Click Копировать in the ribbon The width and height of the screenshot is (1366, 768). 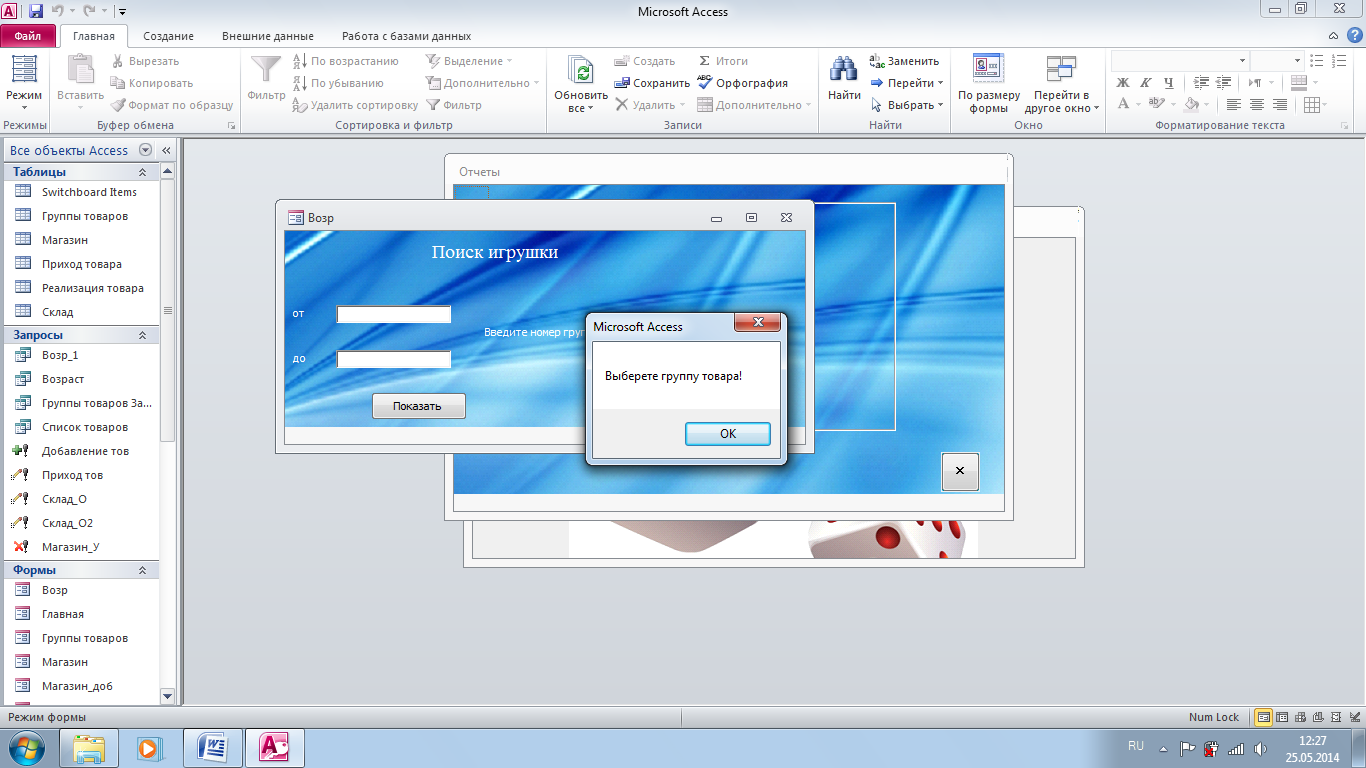tap(152, 83)
